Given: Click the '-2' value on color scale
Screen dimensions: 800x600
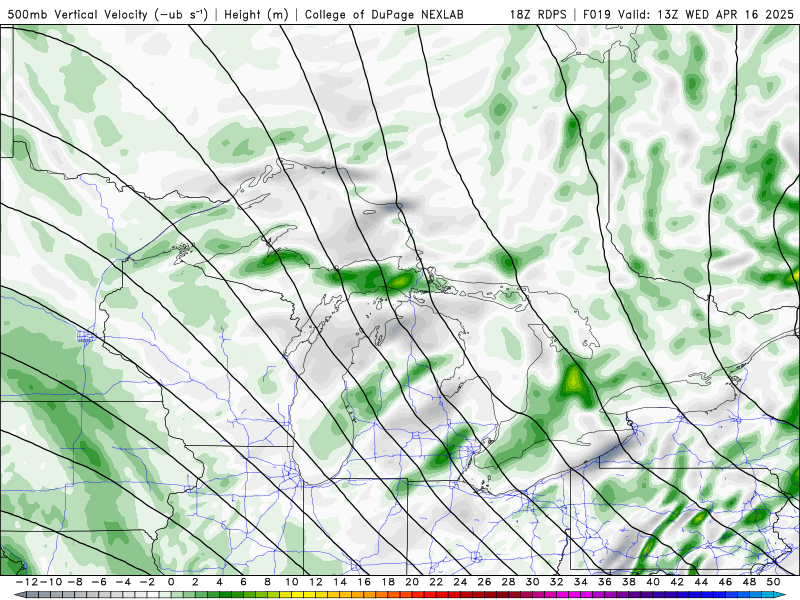Looking at the screenshot, I should tap(146, 582).
